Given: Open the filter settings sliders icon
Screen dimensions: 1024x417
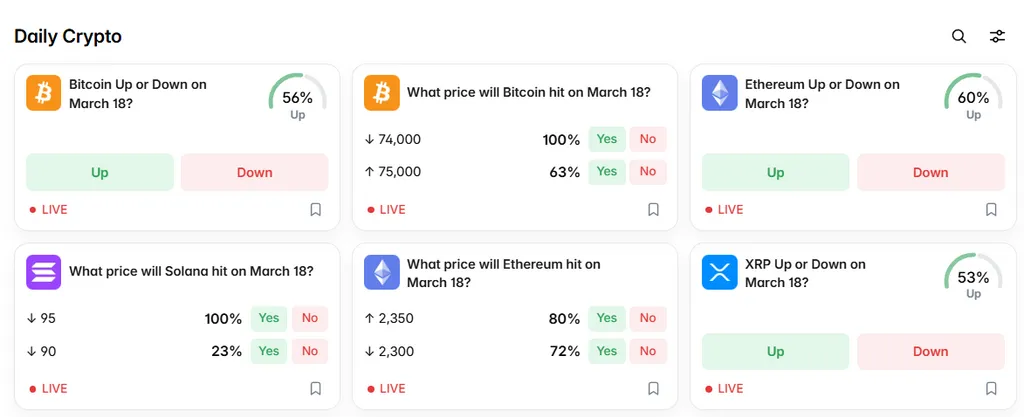Looking at the screenshot, I should point(997,37).
